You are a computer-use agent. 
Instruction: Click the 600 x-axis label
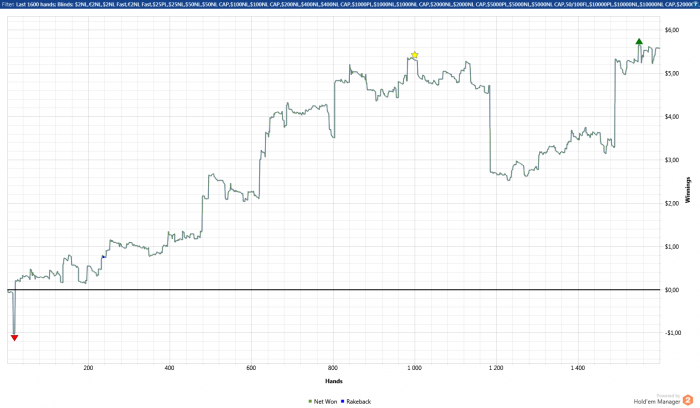pos(251,368)
